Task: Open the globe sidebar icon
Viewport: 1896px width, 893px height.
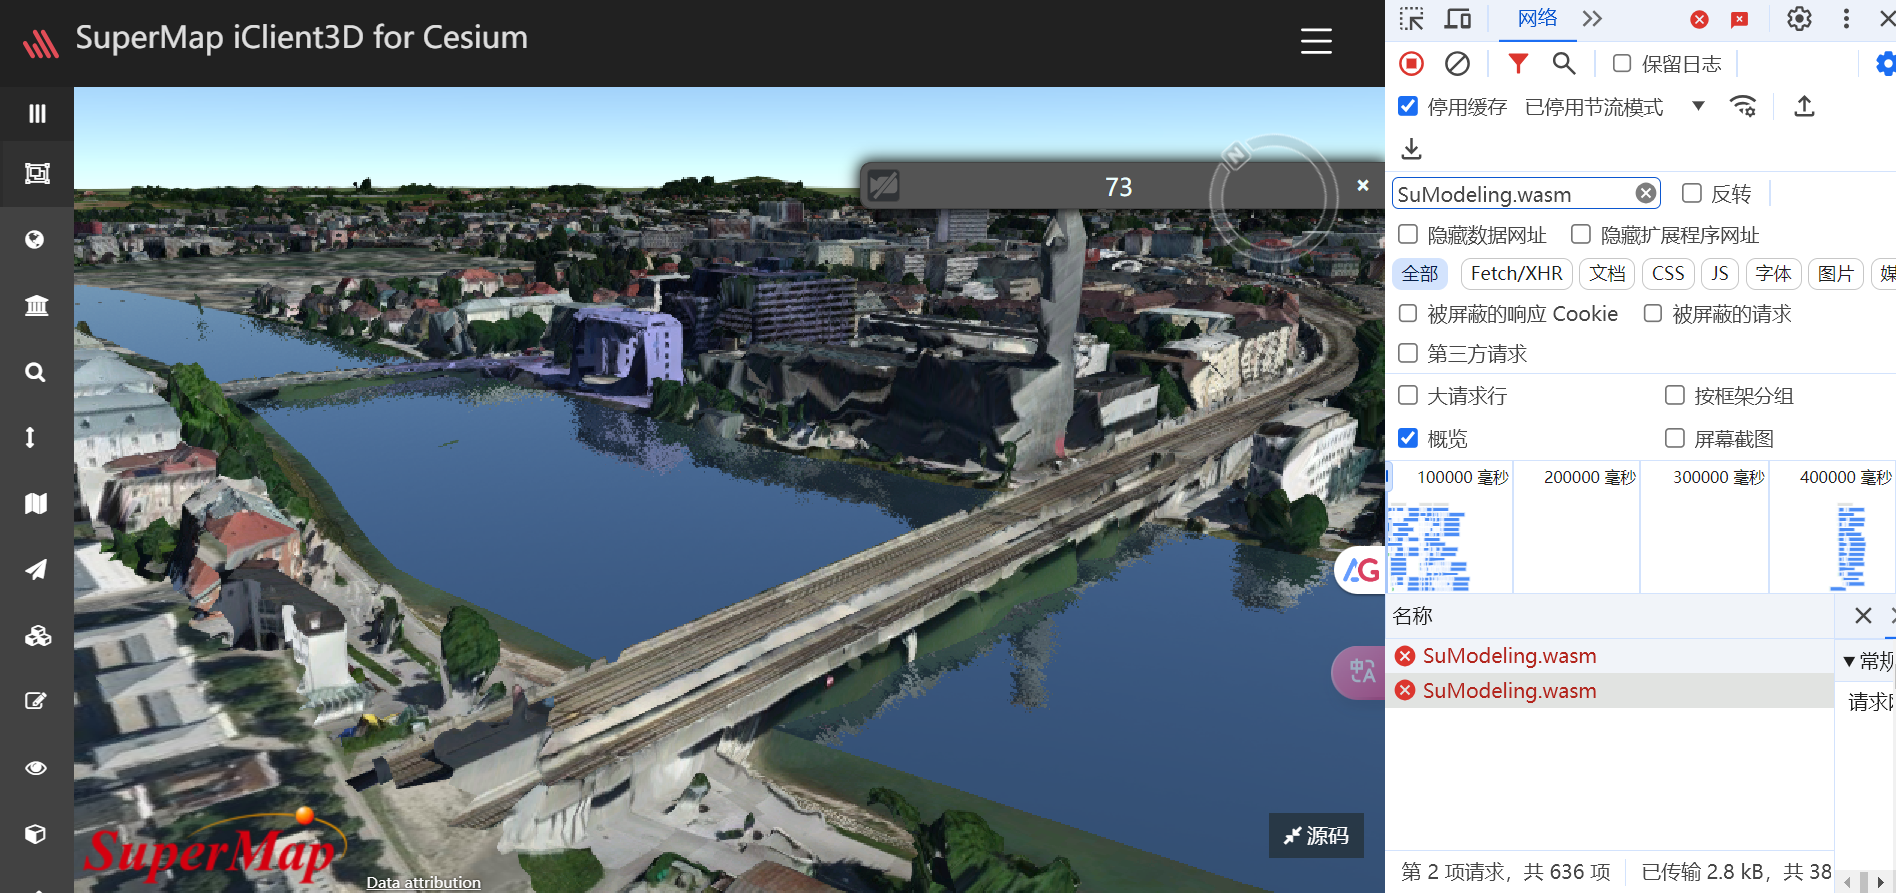Action: (35, 239)
